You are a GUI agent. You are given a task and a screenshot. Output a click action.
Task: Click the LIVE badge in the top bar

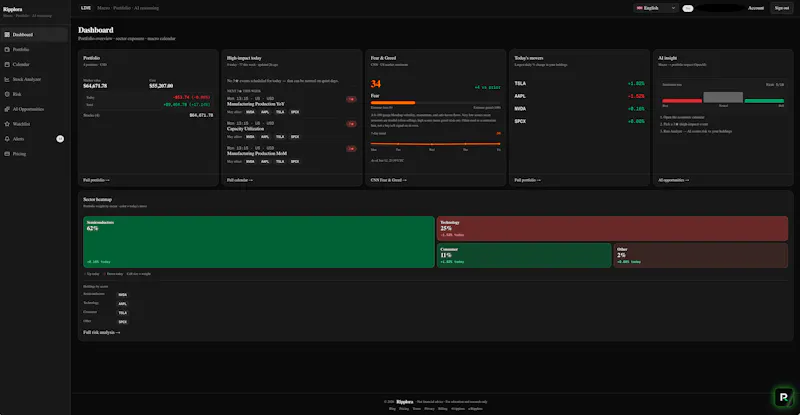(x=85, y=8)
